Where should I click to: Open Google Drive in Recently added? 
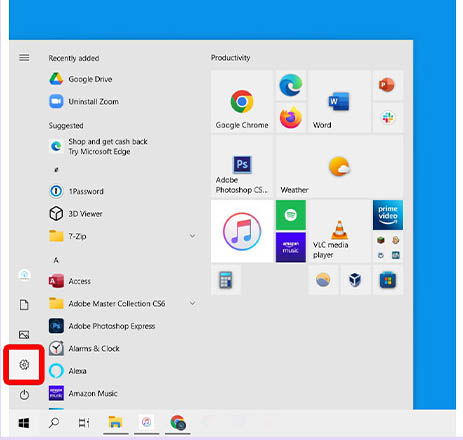pos(124,79)
